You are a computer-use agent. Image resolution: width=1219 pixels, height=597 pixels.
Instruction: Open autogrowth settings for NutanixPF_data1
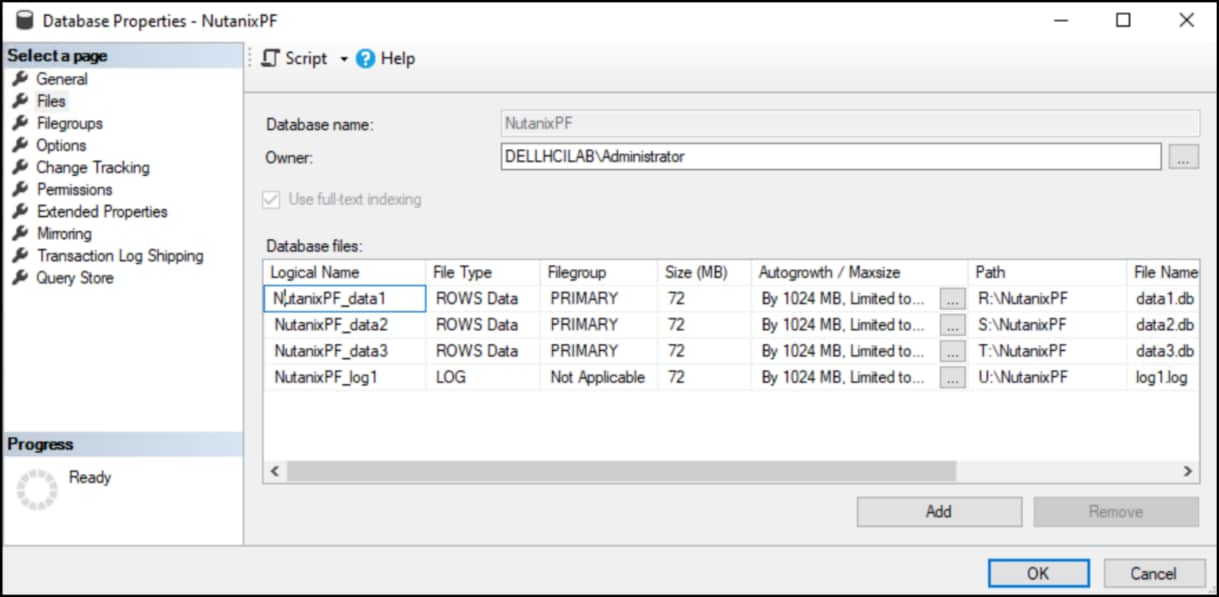click(x=952, y=298)
